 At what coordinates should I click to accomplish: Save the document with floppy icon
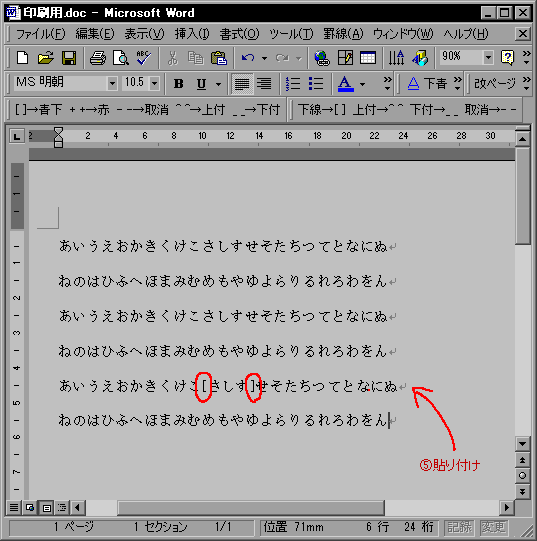(69, 58)
